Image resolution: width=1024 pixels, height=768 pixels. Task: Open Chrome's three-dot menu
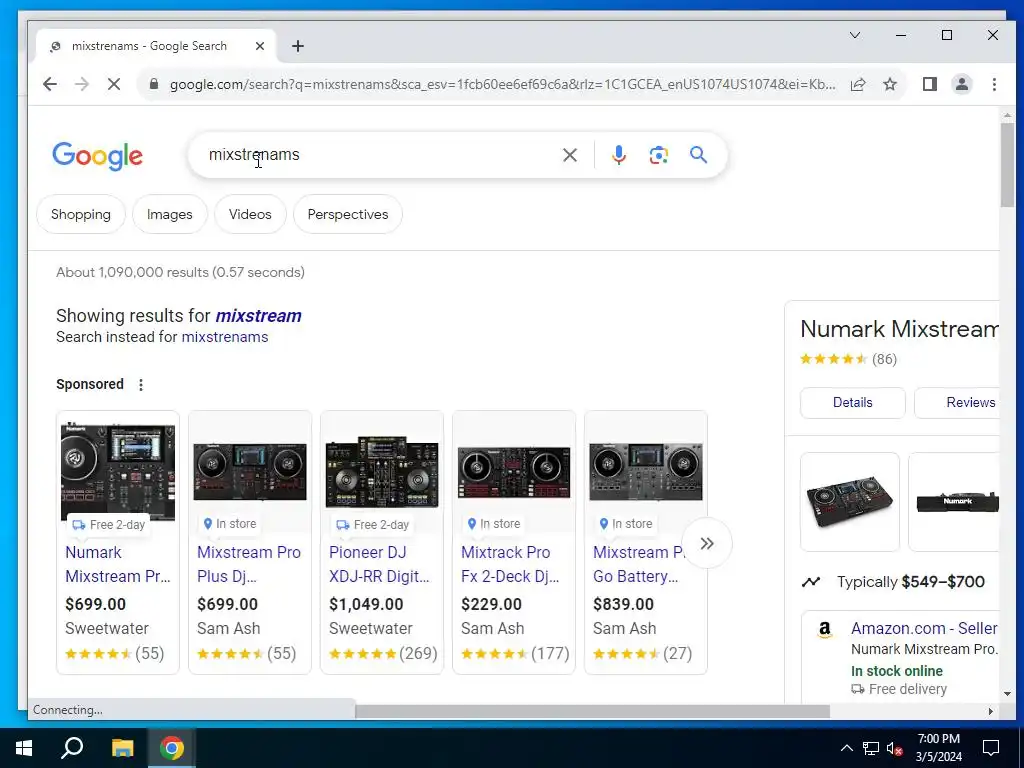click(994, 84)
